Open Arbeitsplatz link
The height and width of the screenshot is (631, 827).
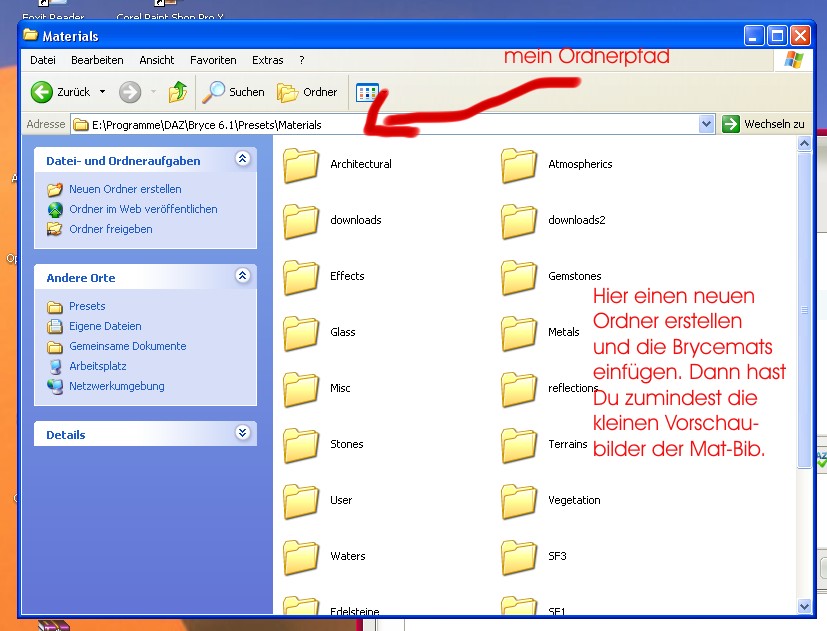98,366
